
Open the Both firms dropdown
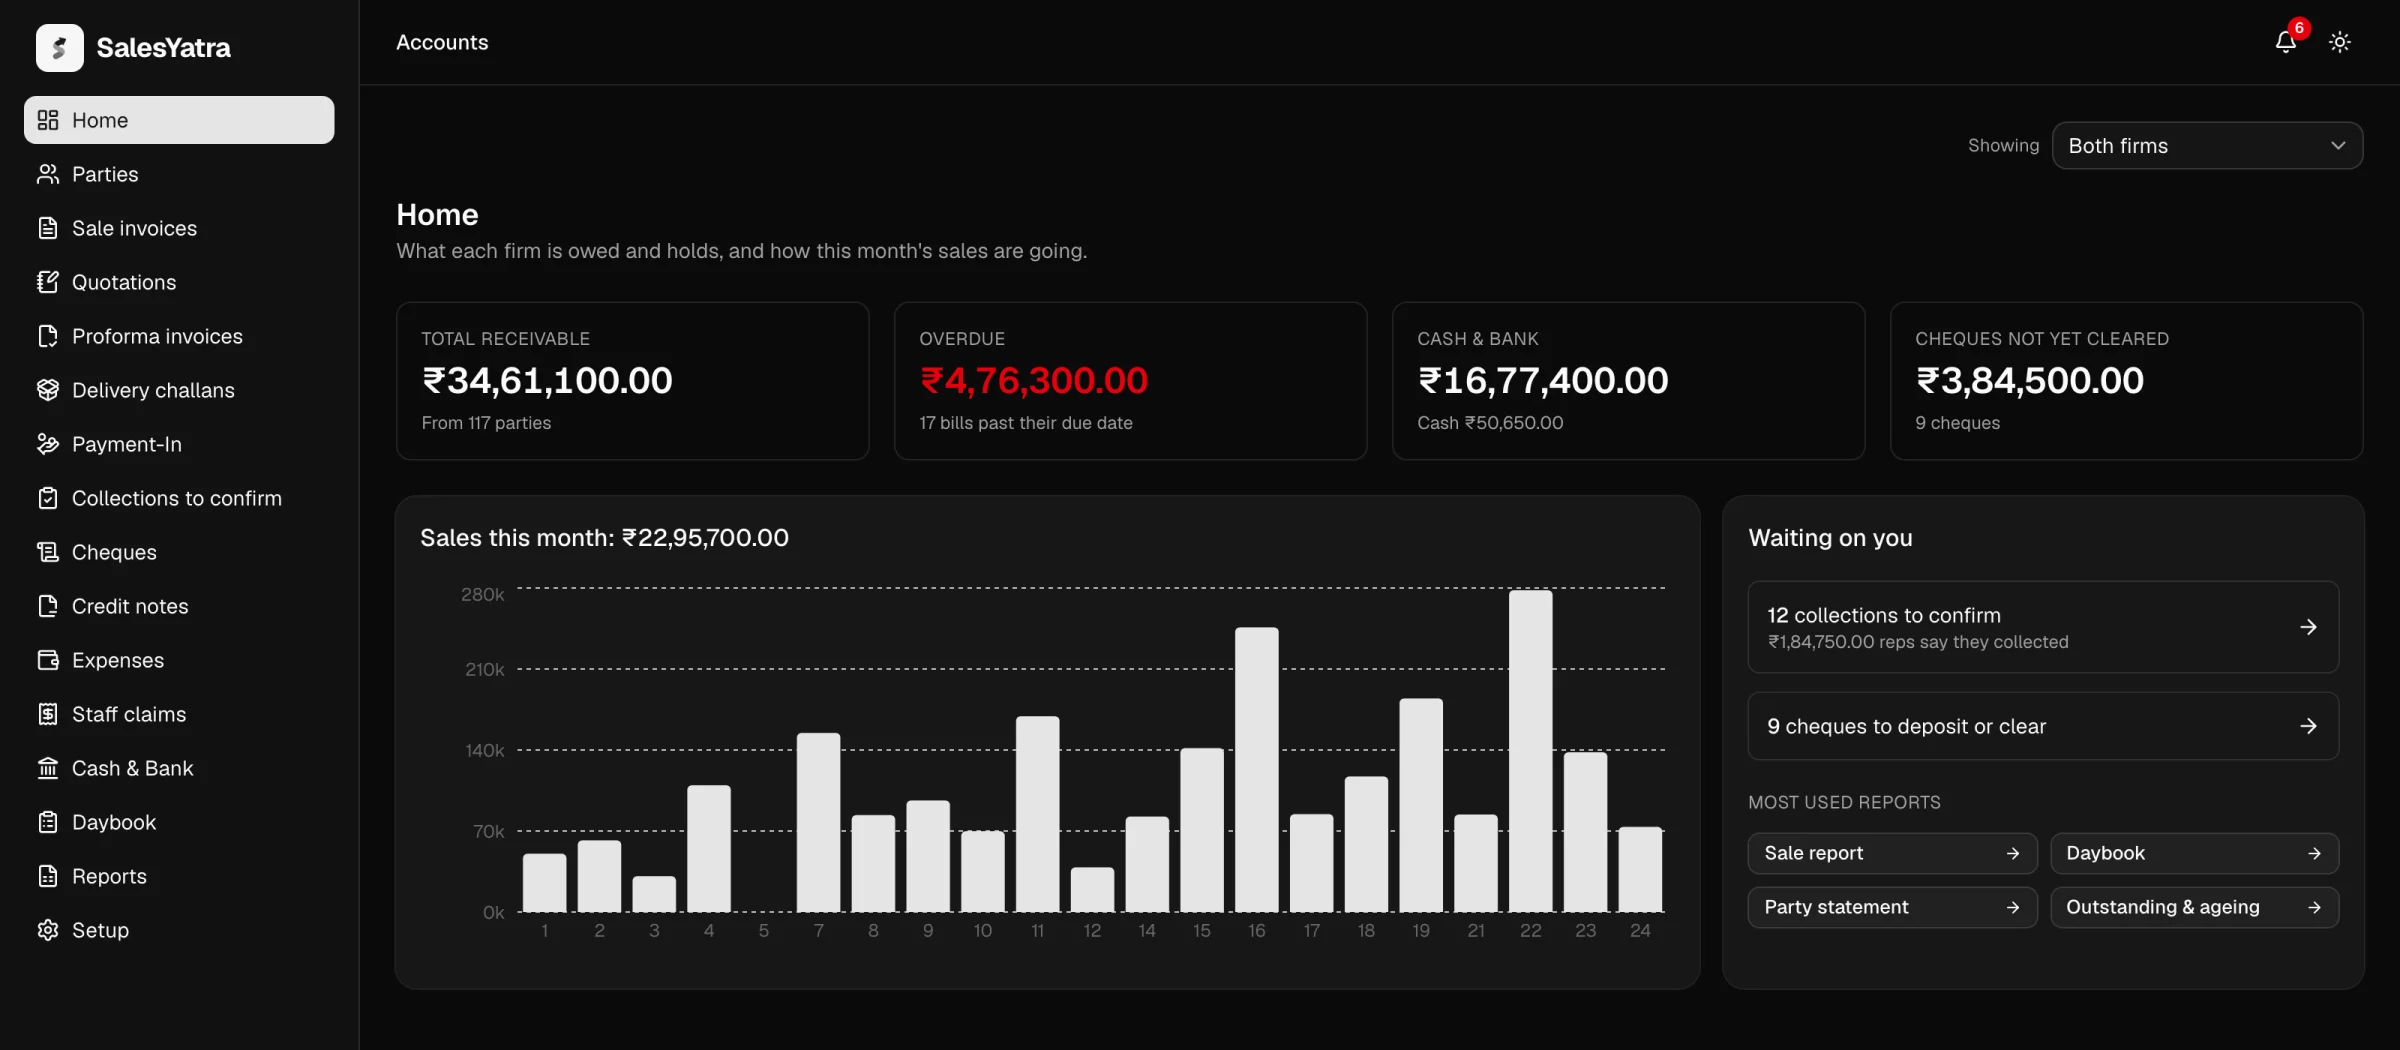2207,146
